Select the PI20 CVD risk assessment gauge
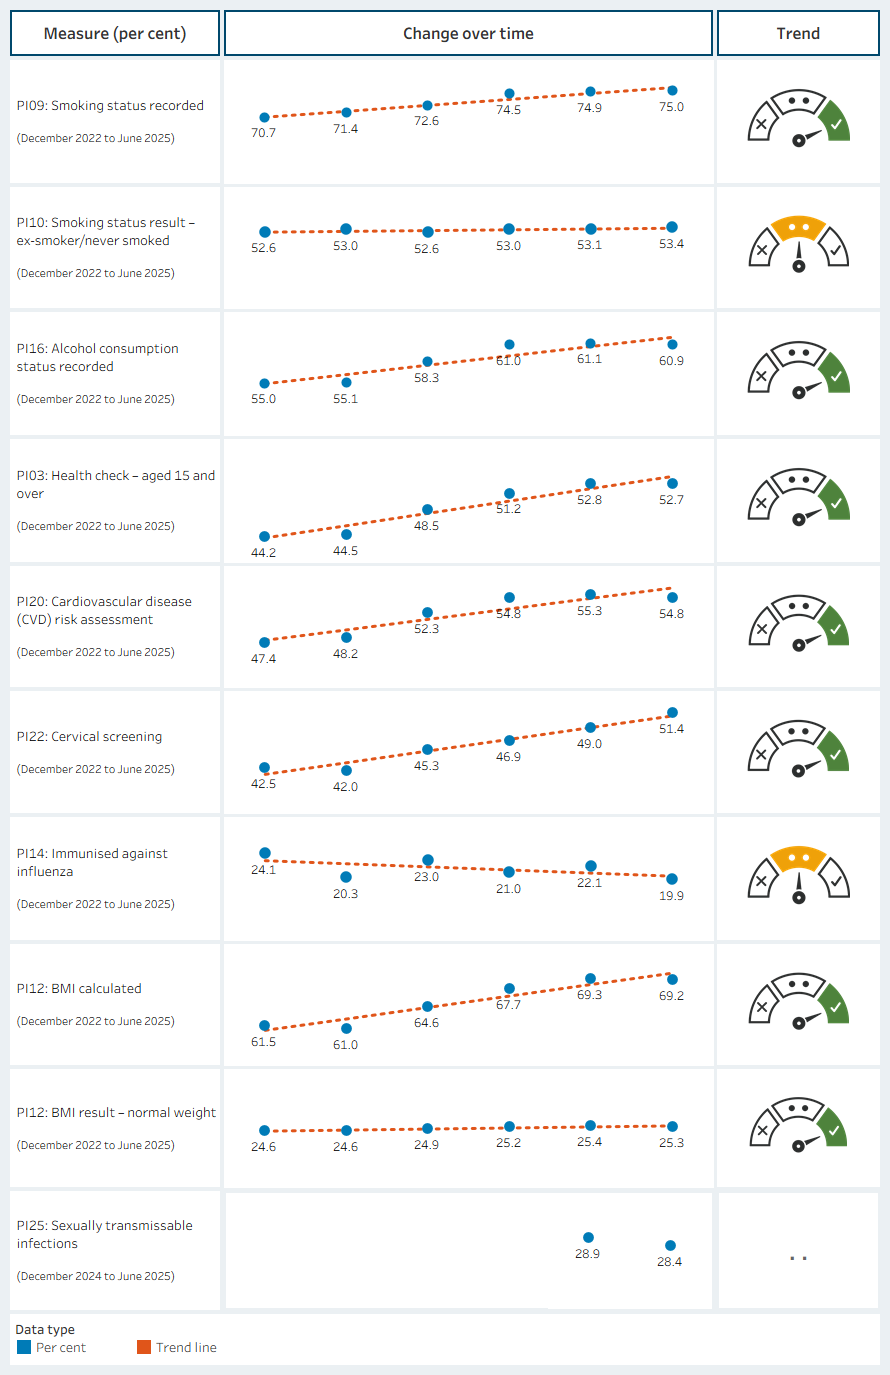This screenshot has width=890, height=1375. [x=798, y=624]
